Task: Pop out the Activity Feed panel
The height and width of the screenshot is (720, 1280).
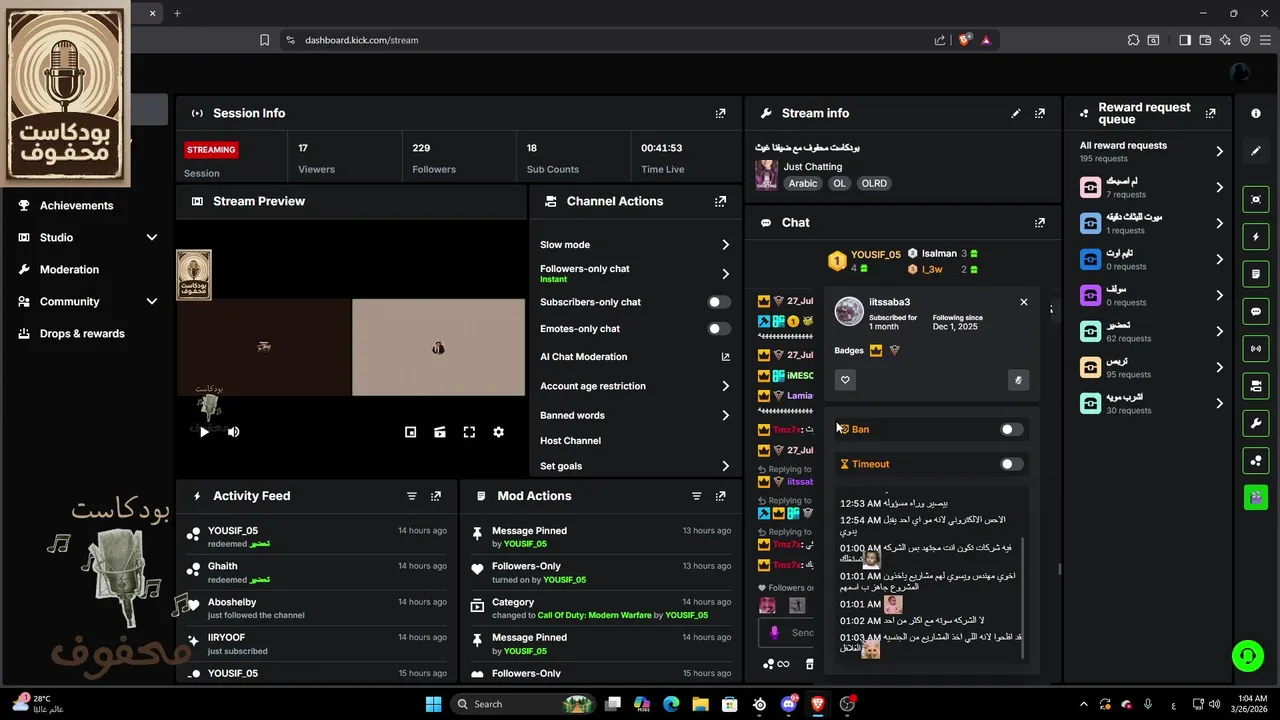Action: point(436,496)
